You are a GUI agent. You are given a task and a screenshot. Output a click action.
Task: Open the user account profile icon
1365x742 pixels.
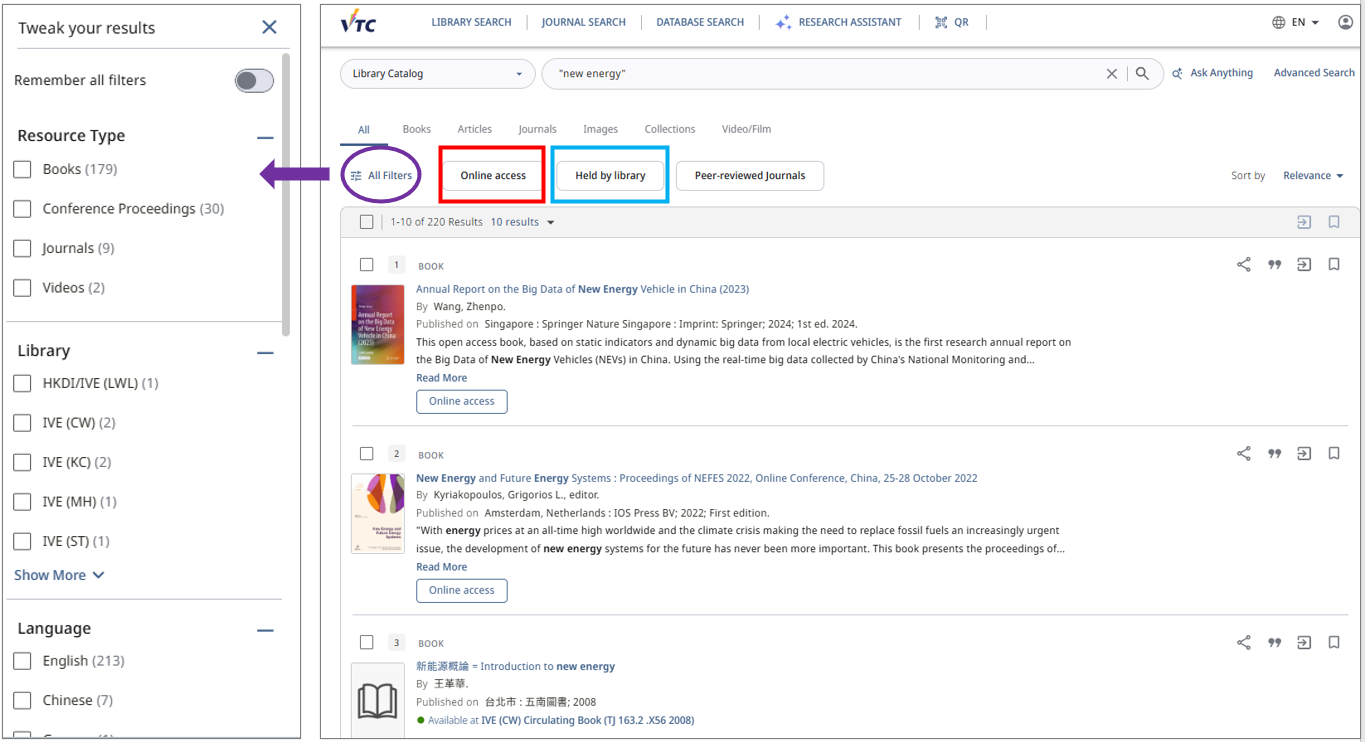1345,22
